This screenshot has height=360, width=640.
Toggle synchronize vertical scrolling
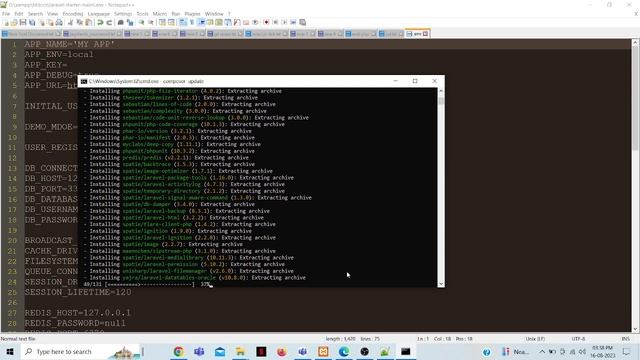(162, 22)
